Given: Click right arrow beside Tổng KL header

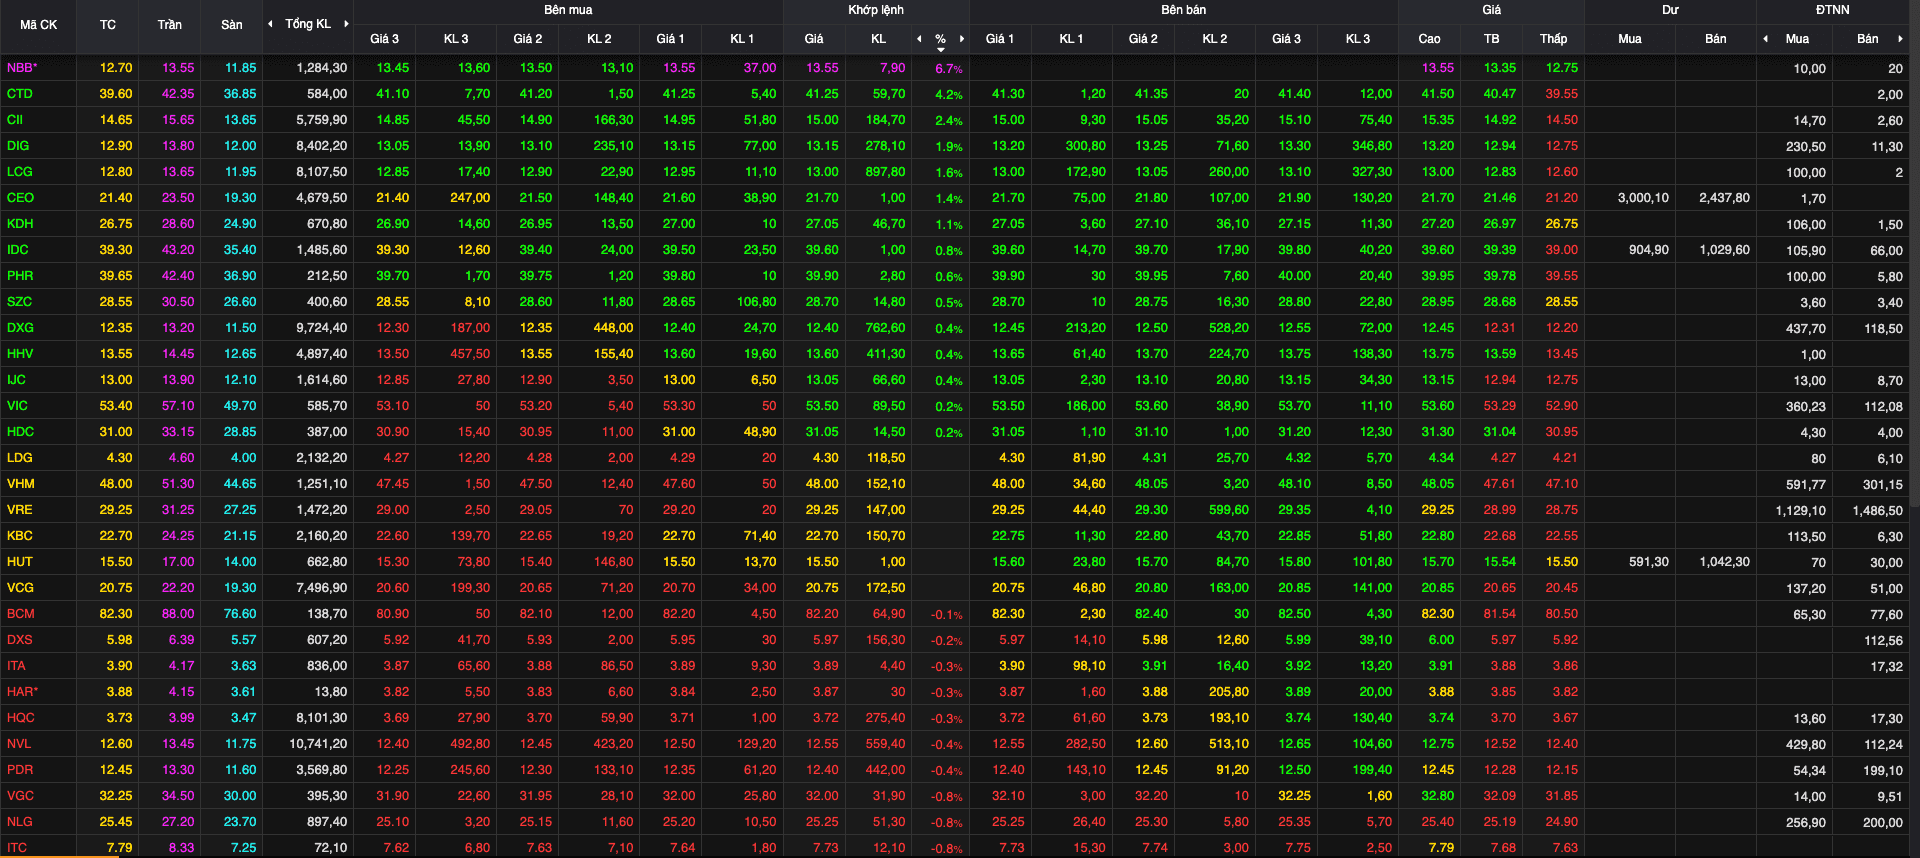Looking at the screenshot, I should point(346,24).
